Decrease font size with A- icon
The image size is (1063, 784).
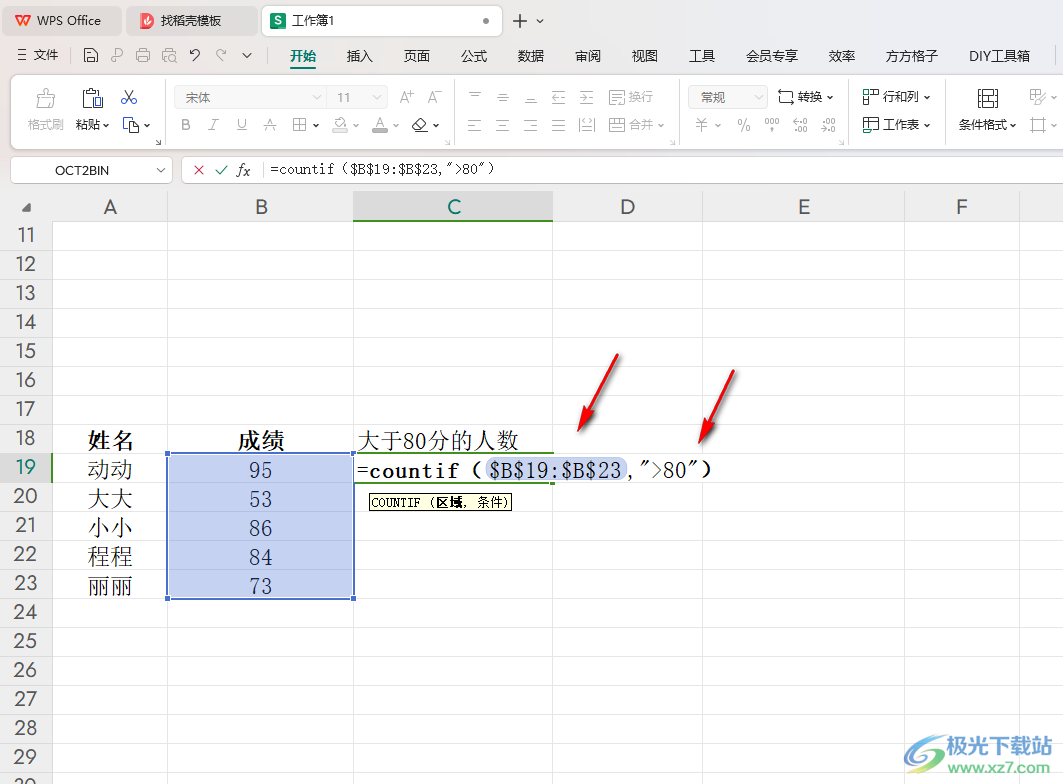434,97
